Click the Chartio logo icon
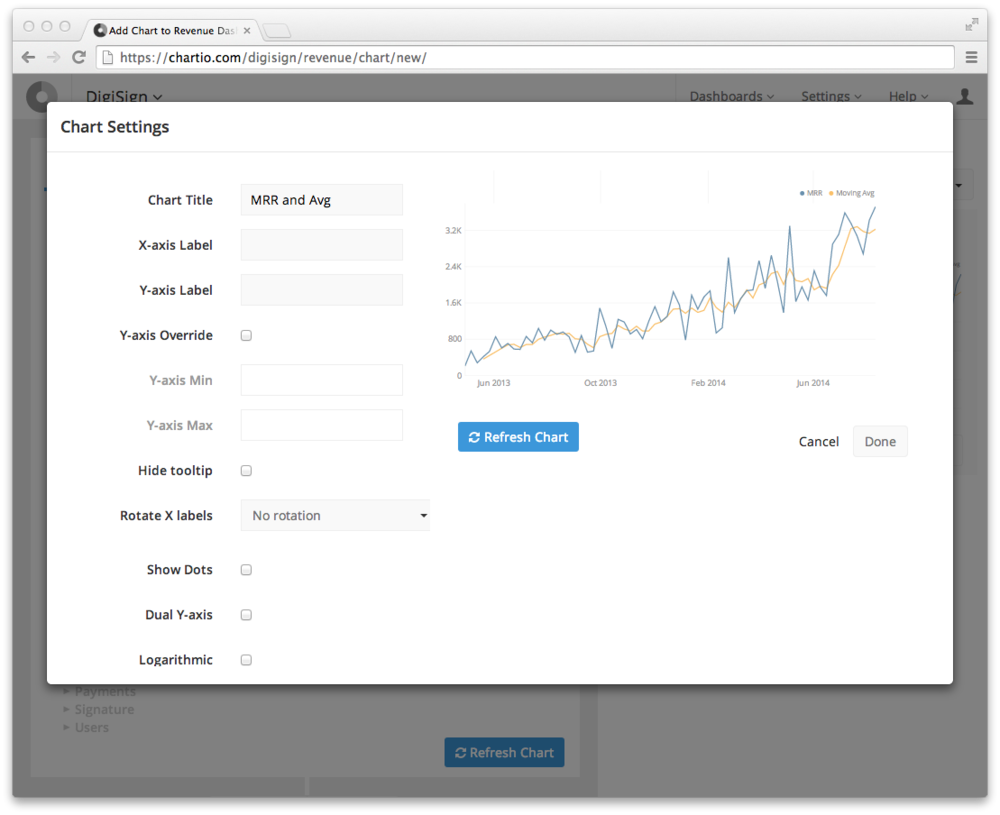The width and height of the screenshot is (1000, 815). [42, 97]
